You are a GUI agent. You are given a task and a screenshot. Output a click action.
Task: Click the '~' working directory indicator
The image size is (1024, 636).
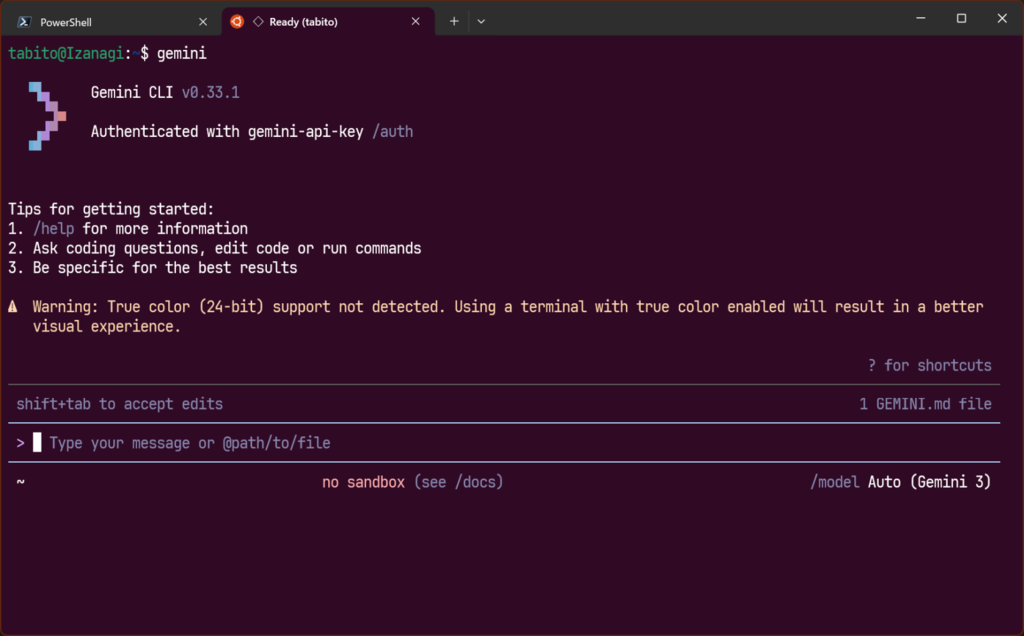pyautogui.click(x=20, y=482)
